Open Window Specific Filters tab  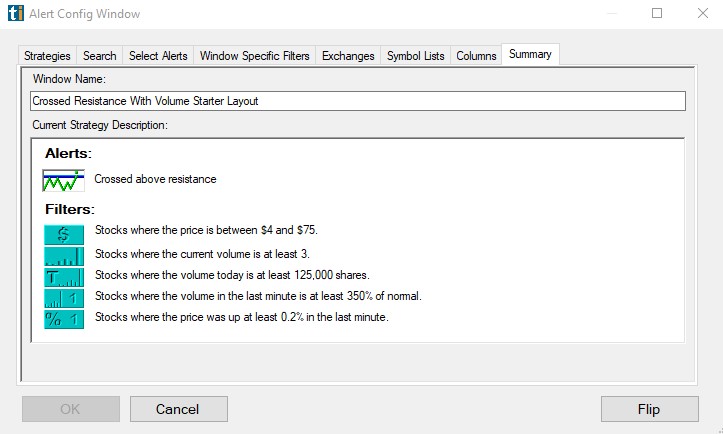[255, 56]
